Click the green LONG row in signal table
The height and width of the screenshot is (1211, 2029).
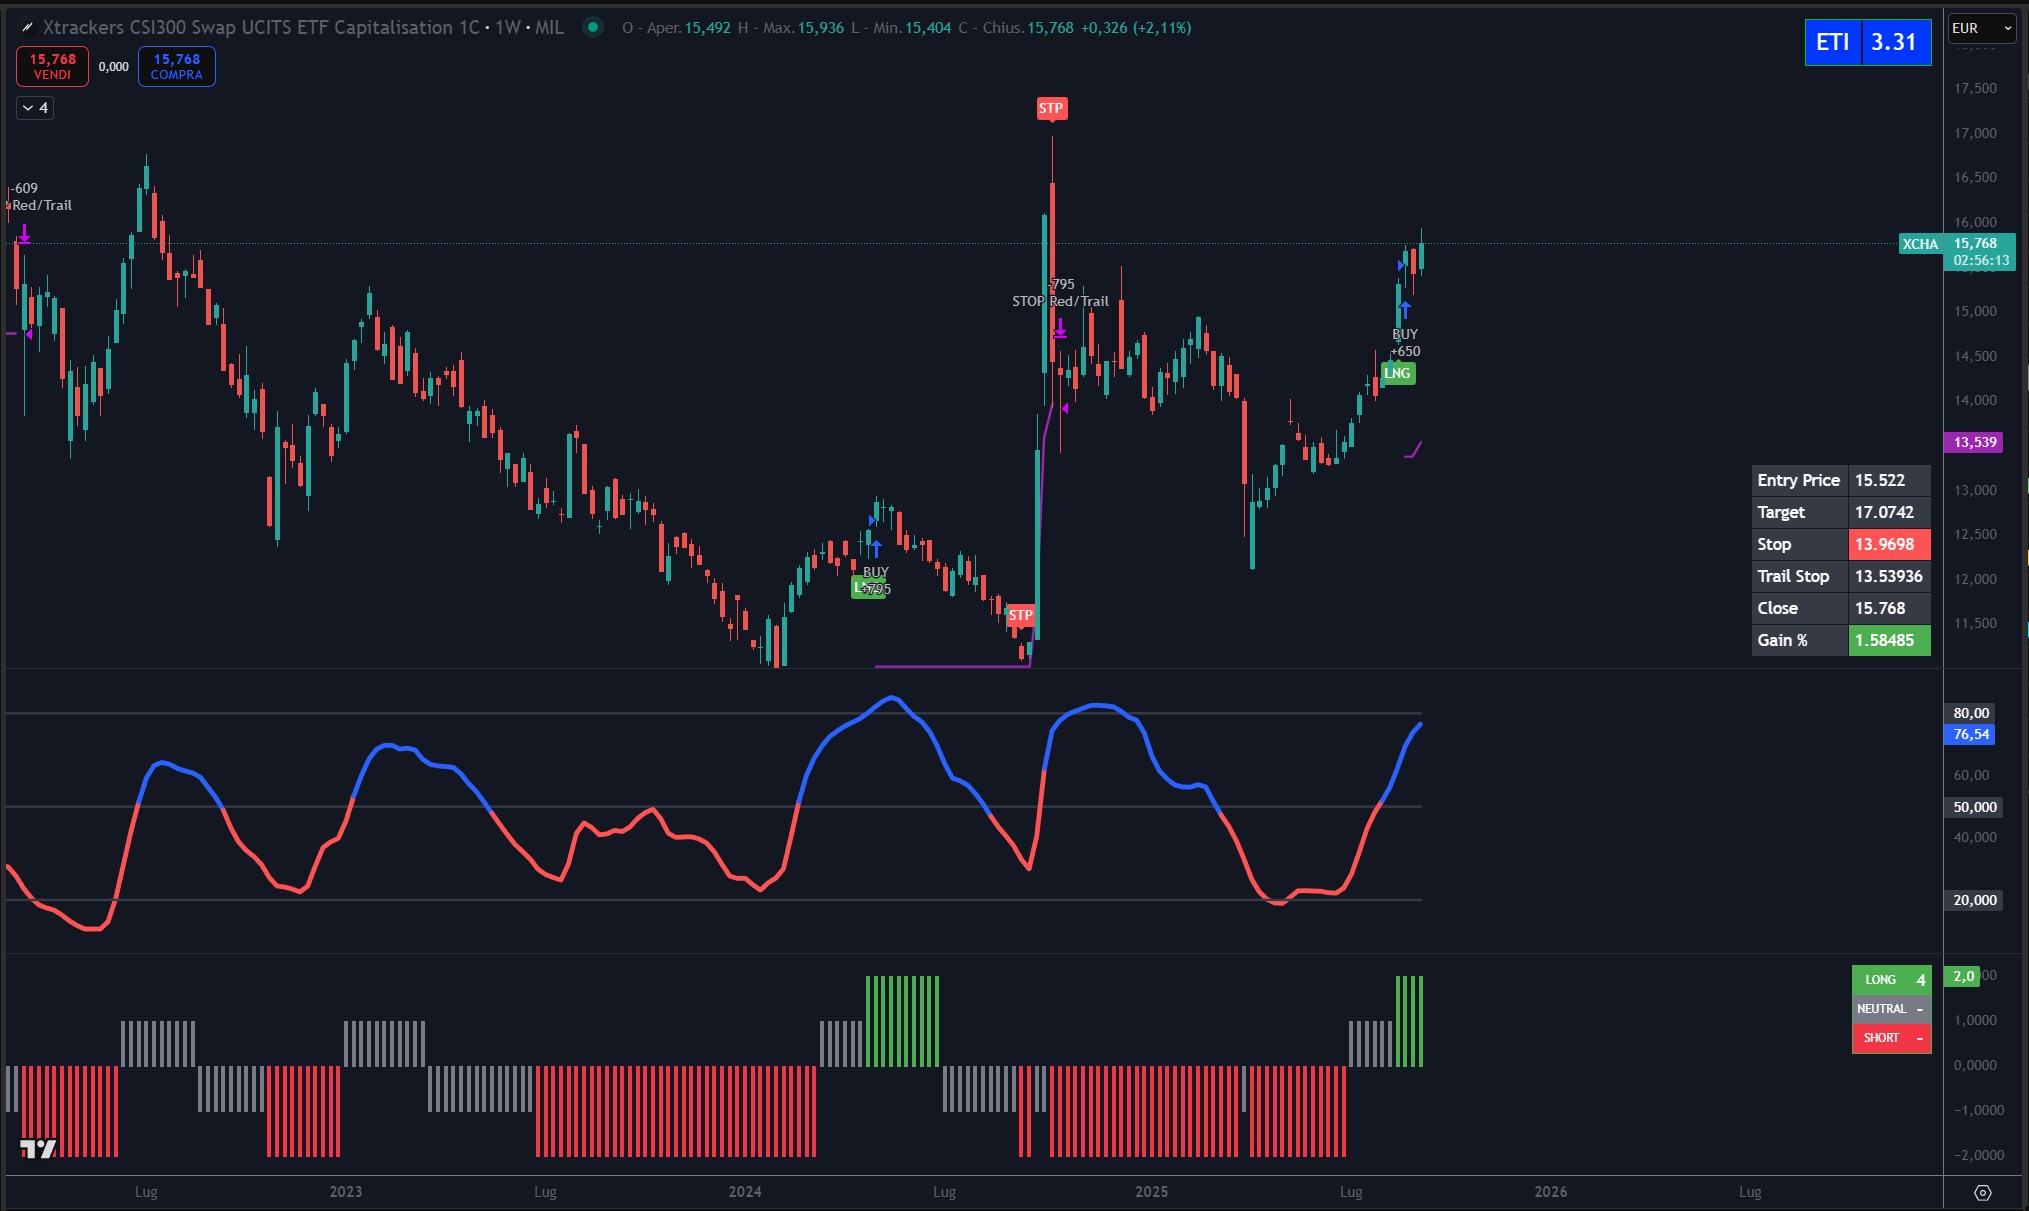click(x=1890, y=980)
